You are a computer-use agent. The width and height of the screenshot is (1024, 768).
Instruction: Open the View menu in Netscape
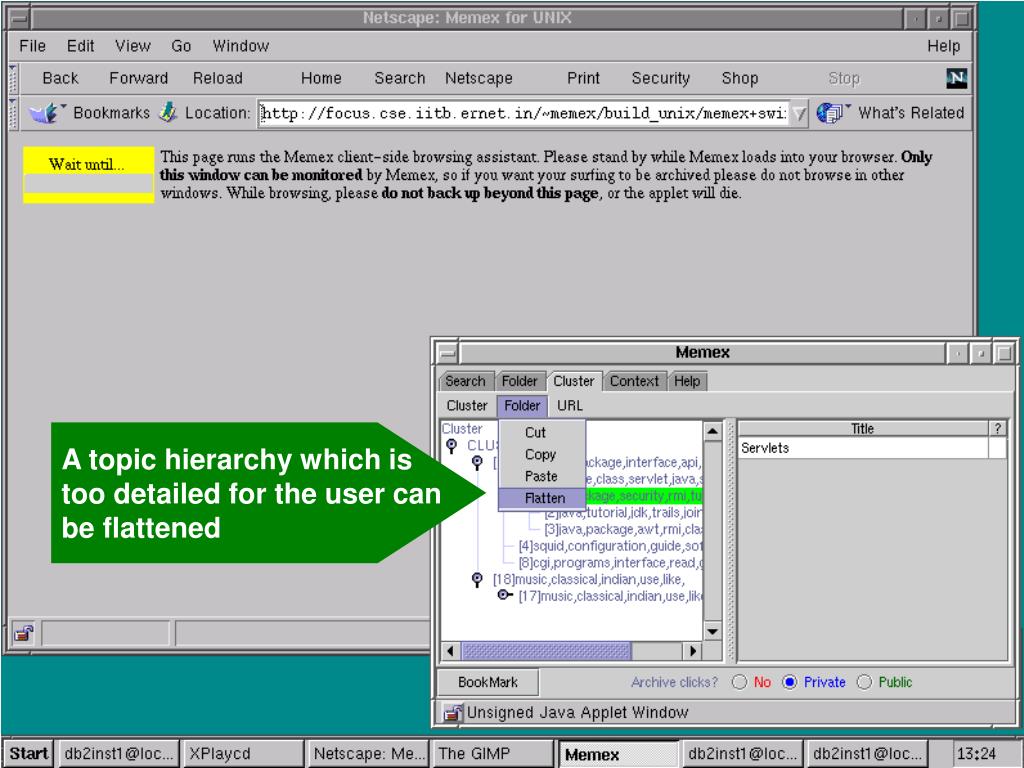[x=133, y=46]
